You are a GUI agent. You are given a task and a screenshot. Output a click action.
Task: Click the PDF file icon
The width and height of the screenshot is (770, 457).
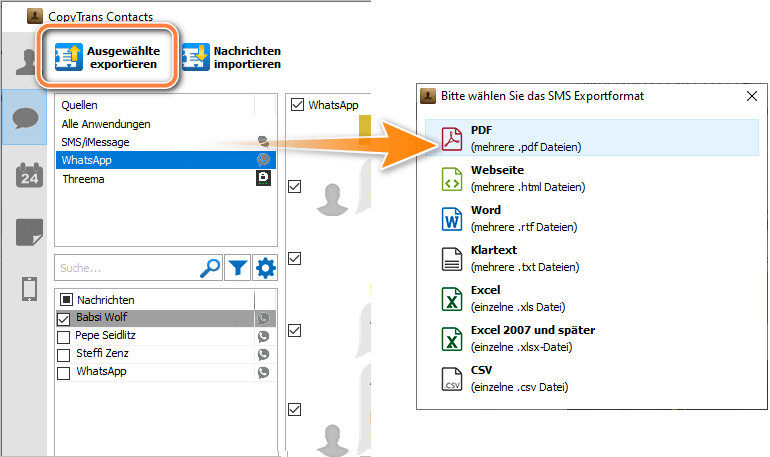[x=451, y=138]
